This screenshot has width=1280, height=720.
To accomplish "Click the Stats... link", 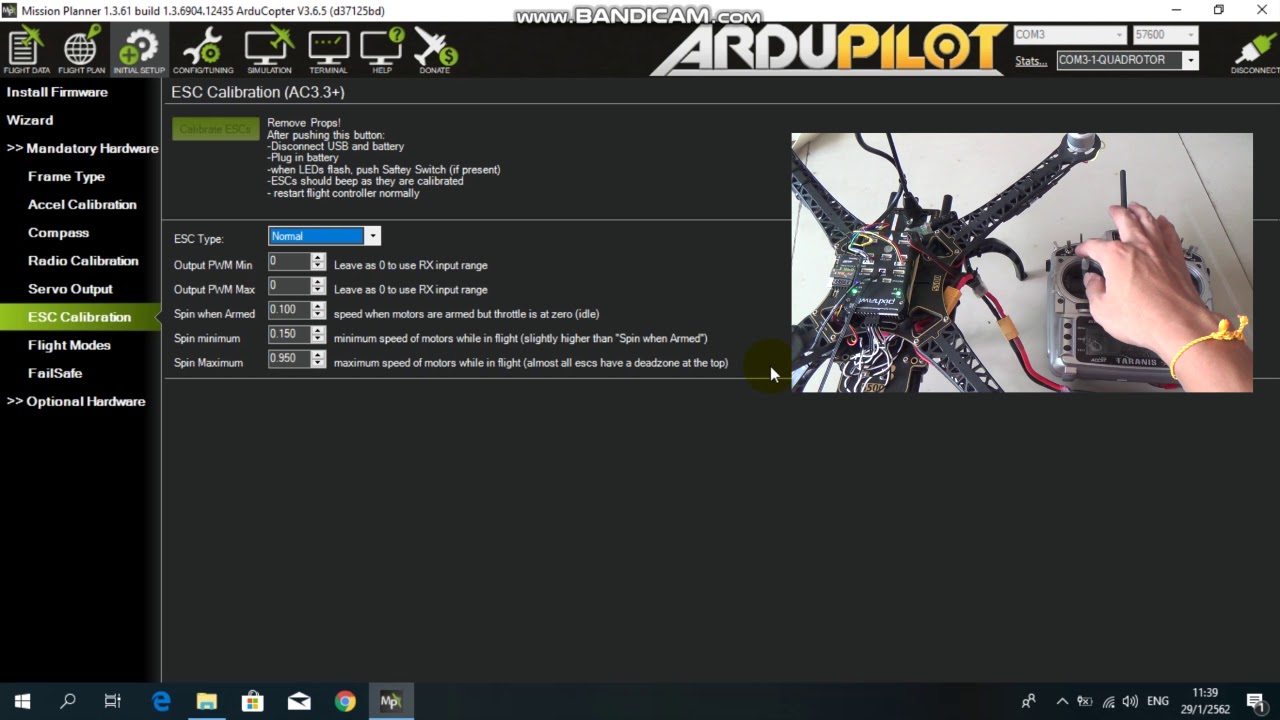I will [1031, 61].
